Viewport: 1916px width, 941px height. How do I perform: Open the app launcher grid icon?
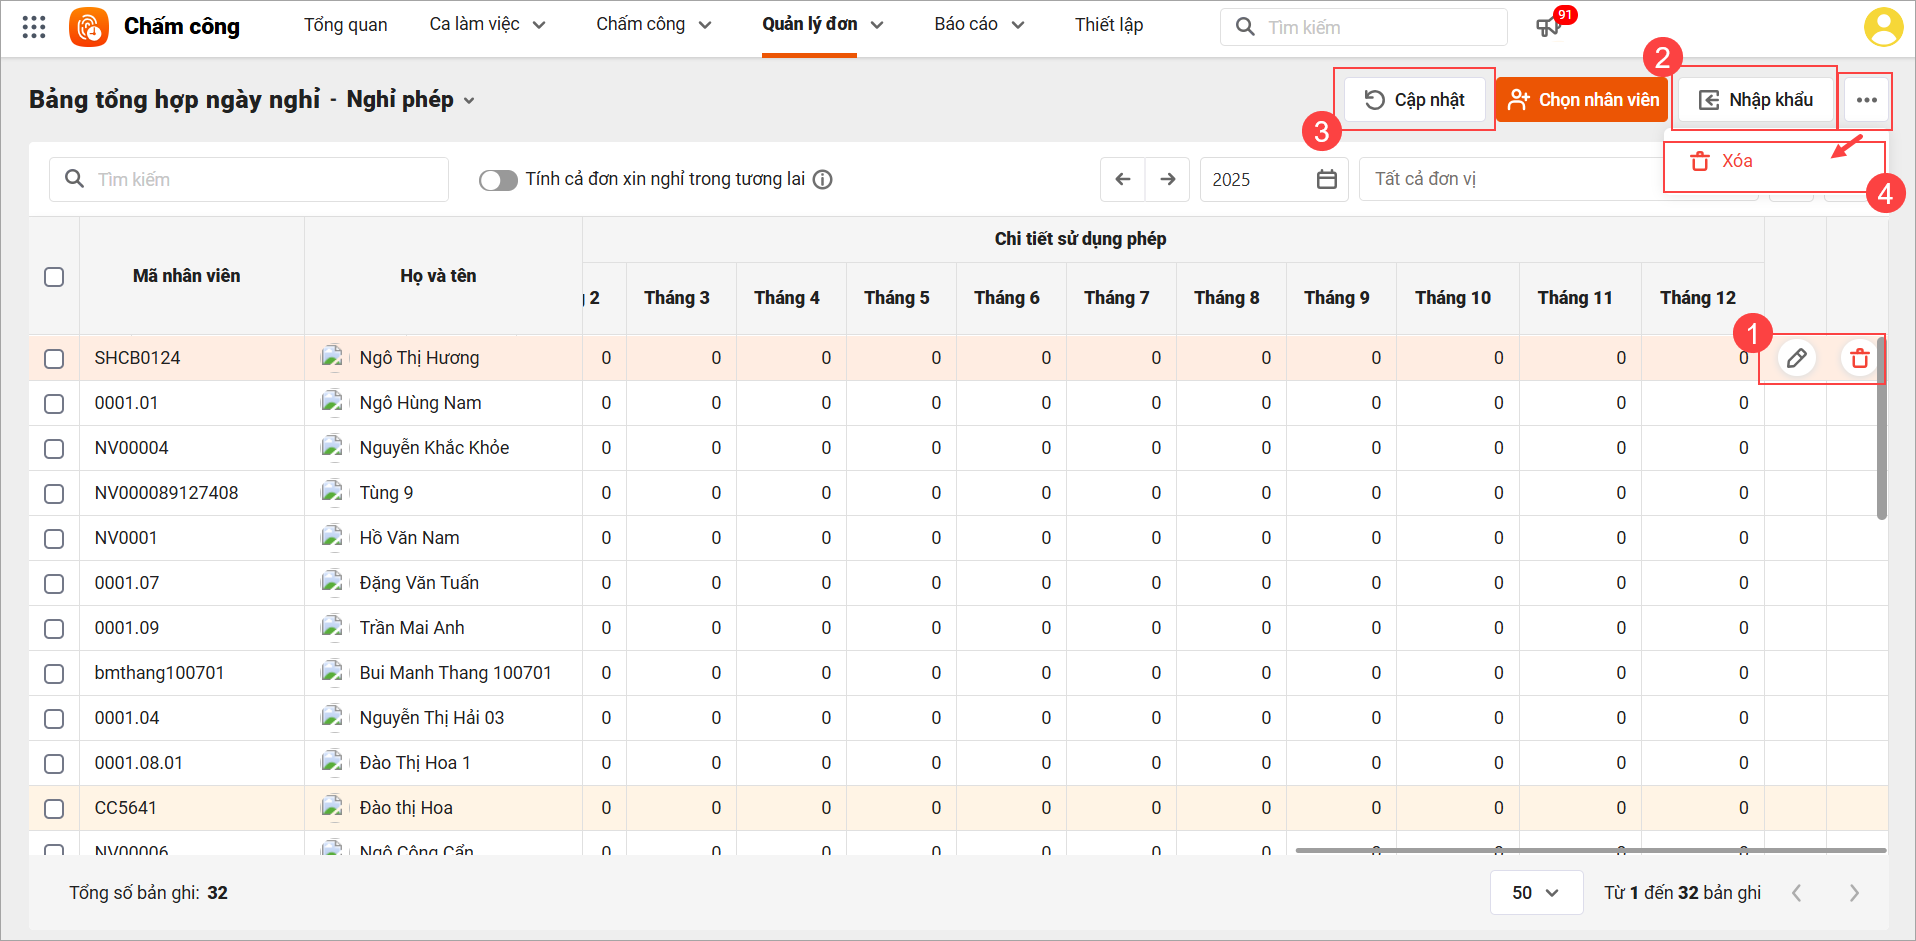pyautogui.click(x=34, y=27)
